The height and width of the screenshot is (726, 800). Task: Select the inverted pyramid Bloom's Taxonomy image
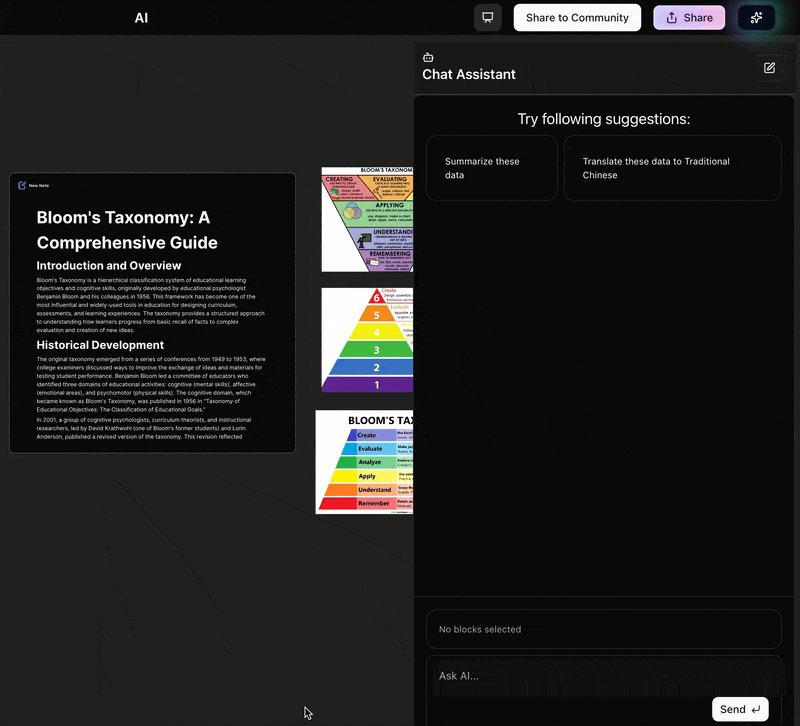point(367,219)
